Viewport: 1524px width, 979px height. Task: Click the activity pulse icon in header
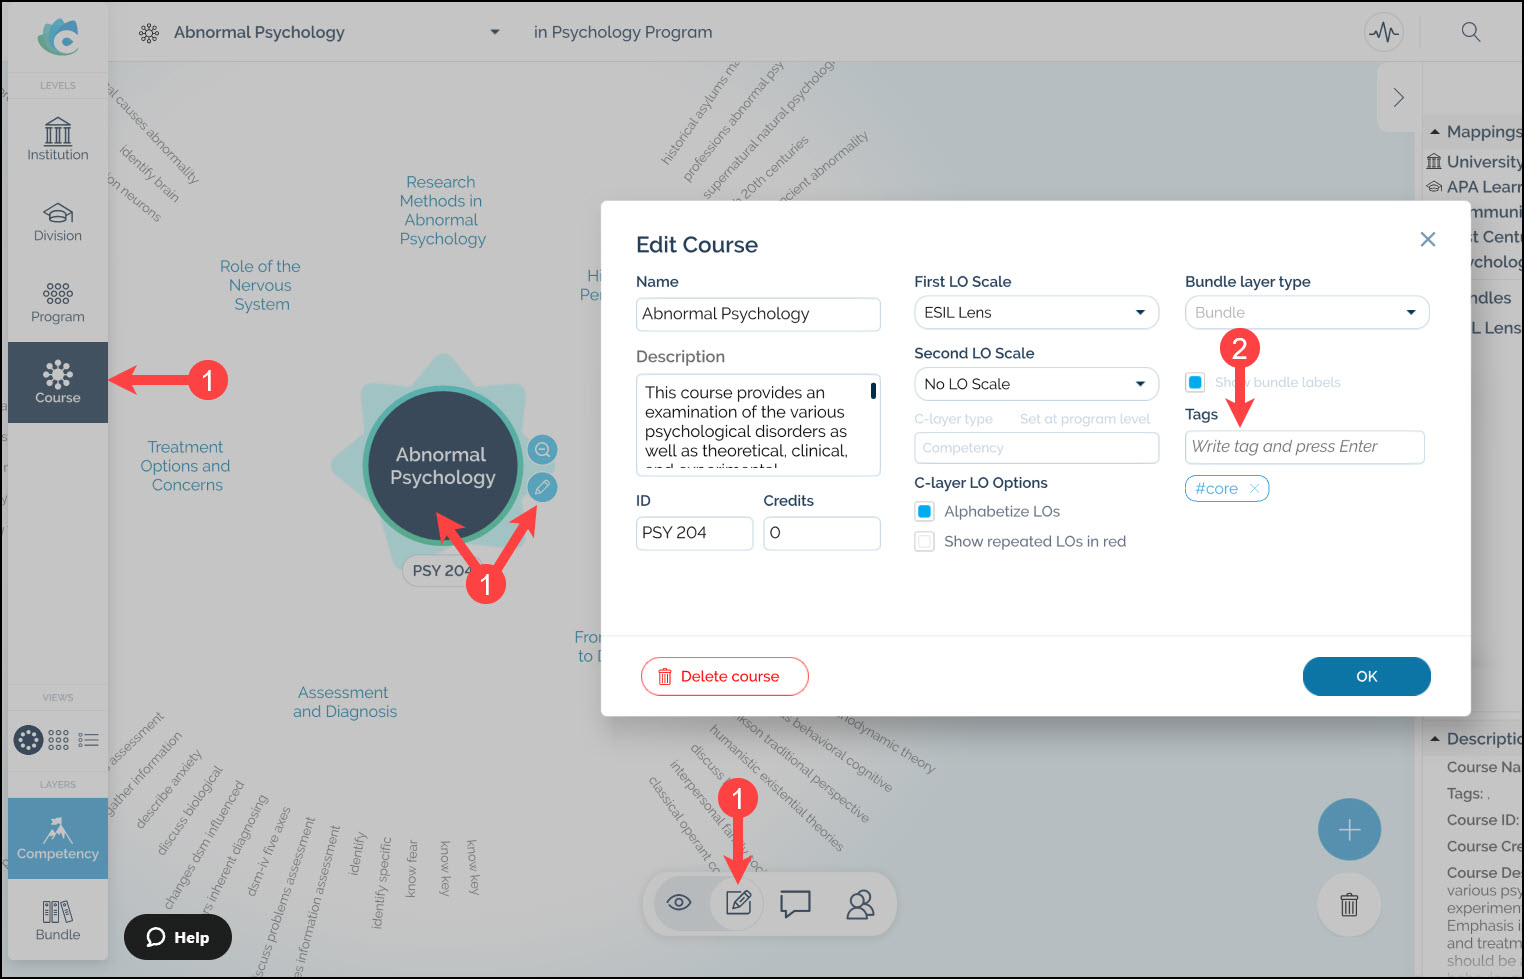pos(1384,32)
